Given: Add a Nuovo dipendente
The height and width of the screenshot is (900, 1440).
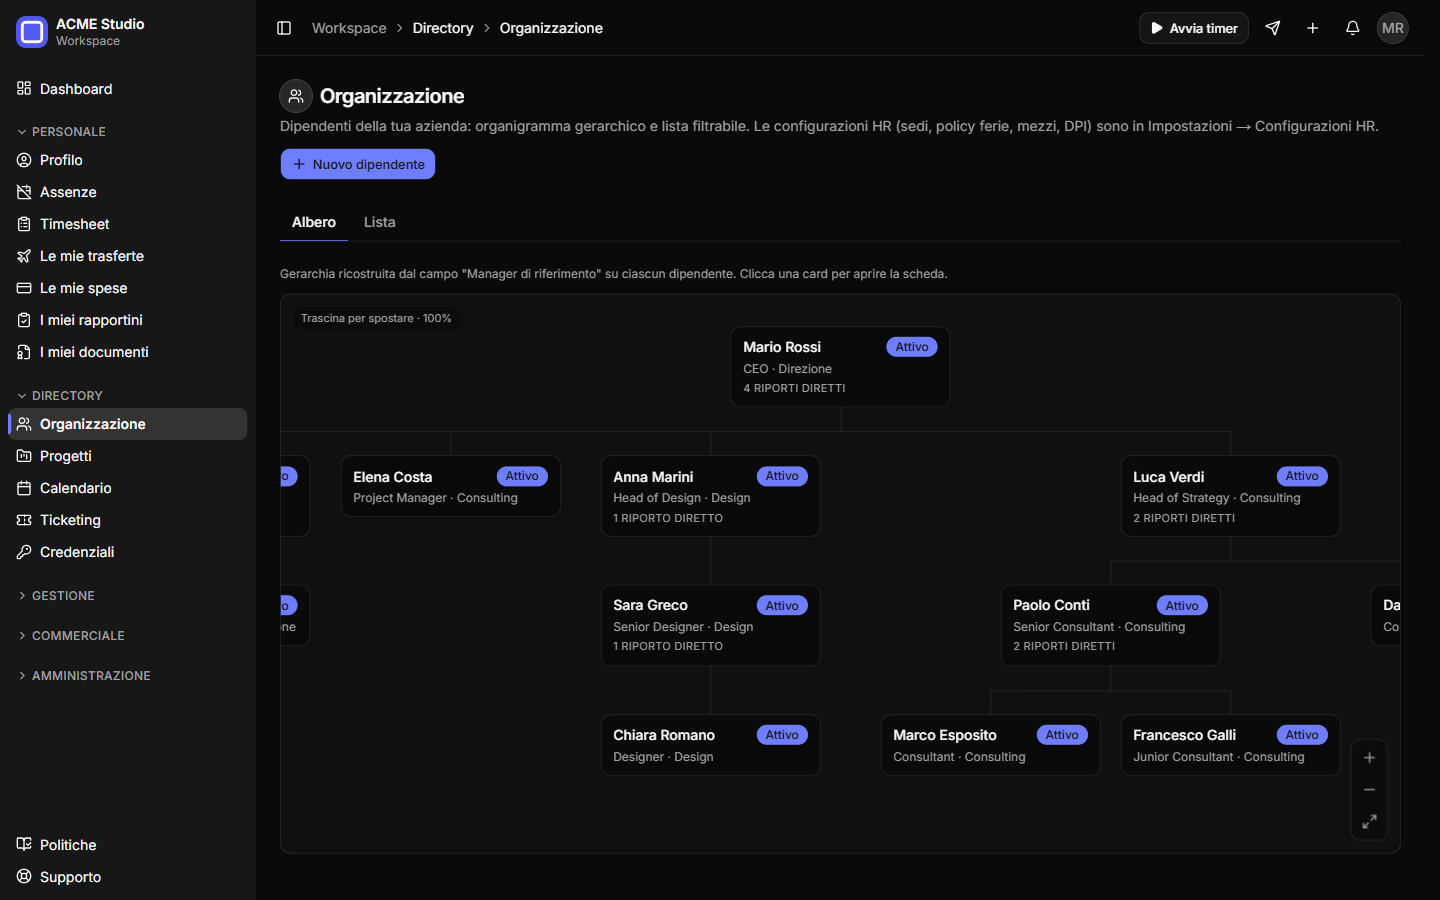Looking at the screenshot, I should pos(358,164).
